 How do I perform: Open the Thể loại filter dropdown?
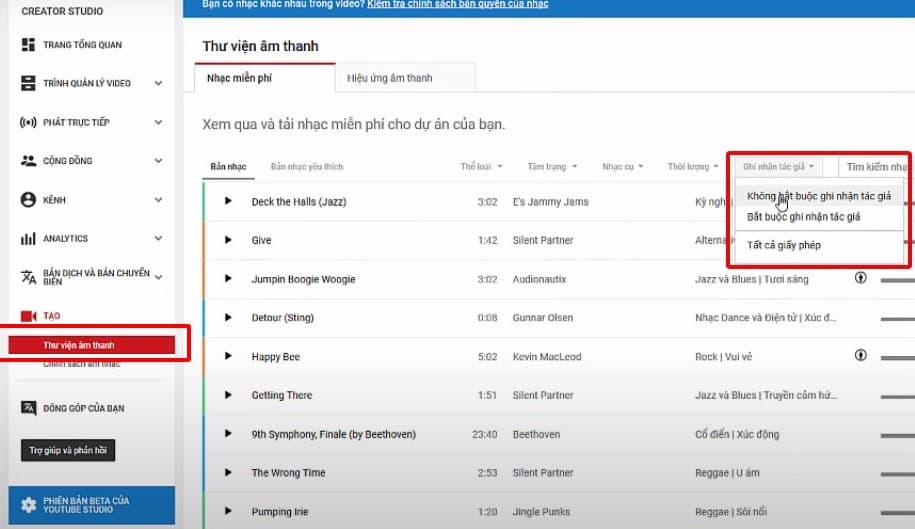coord(481,166)
